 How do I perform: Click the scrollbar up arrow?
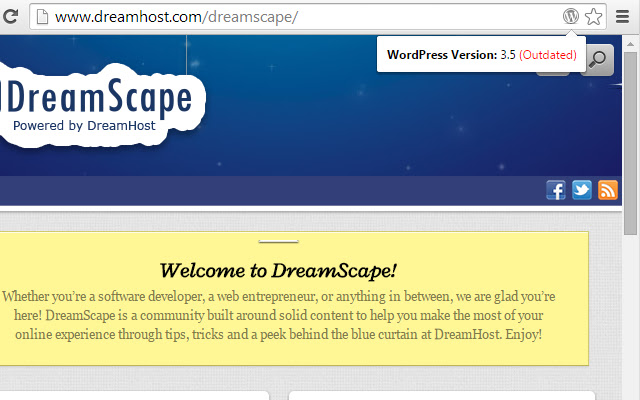[x=630, y=44]
